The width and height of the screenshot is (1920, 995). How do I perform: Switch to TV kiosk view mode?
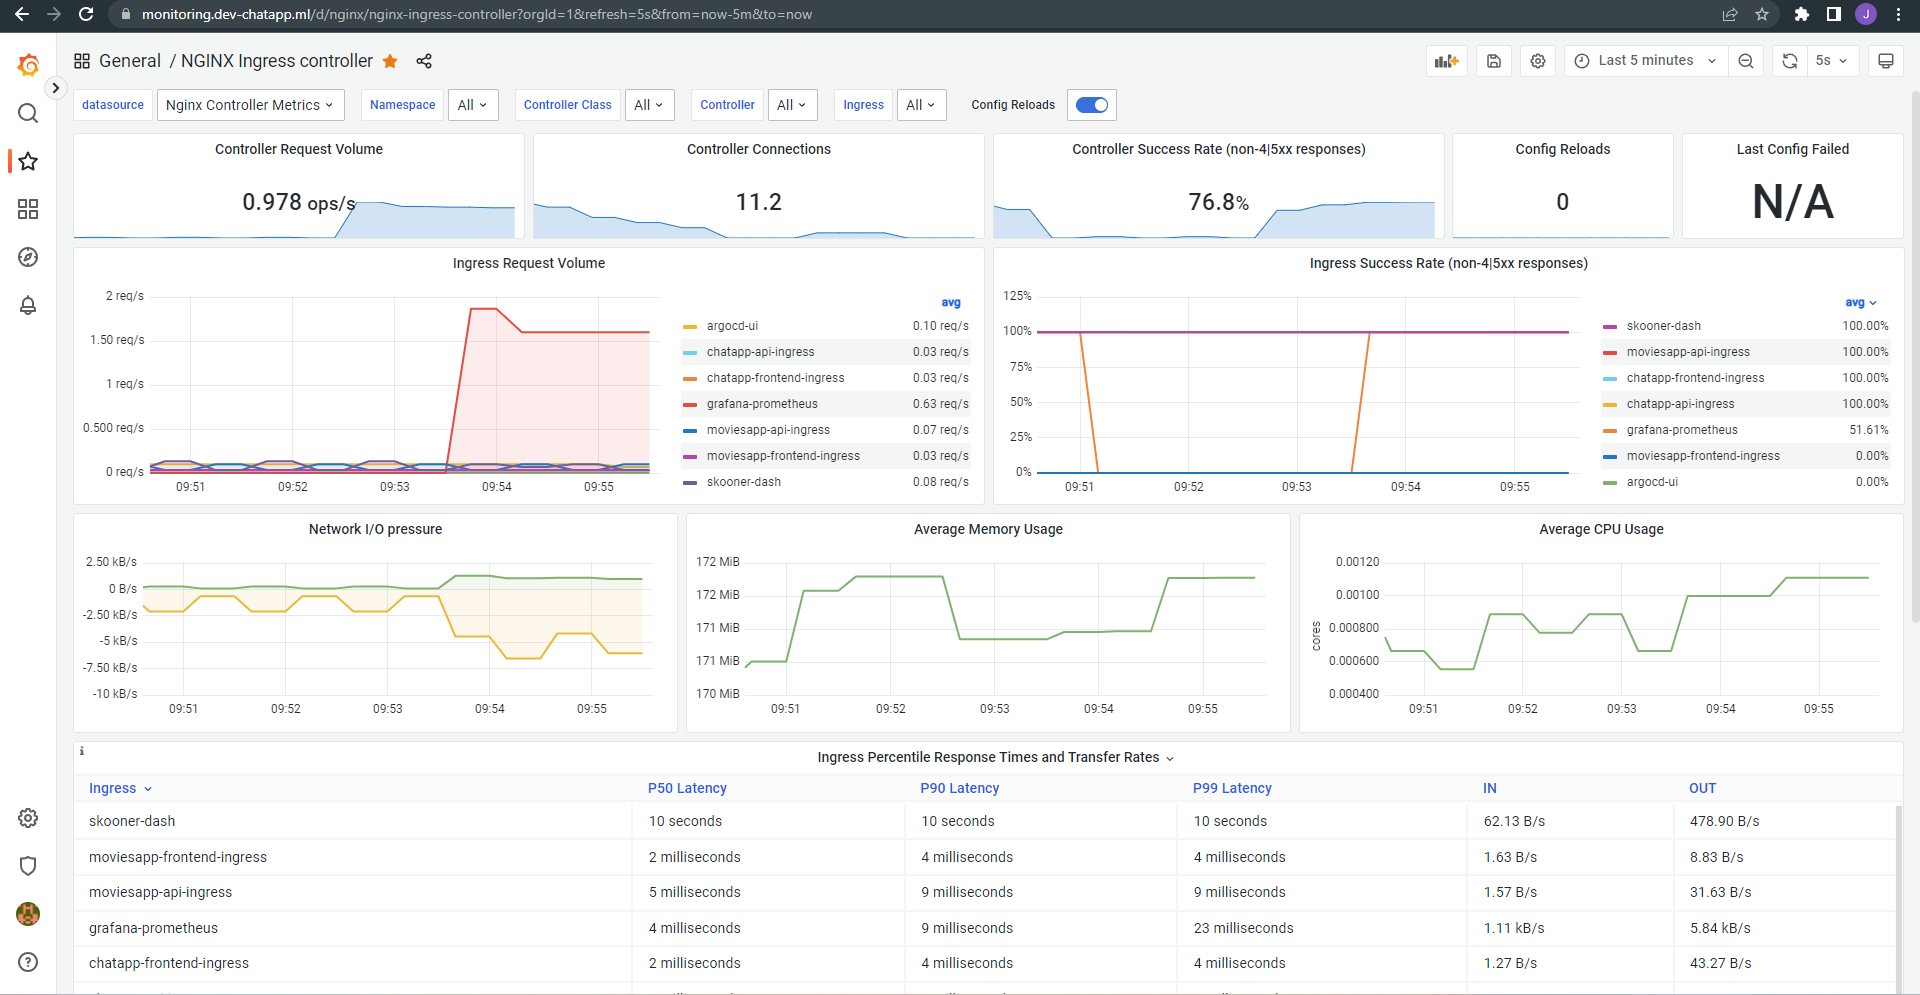coord(1886,61)
